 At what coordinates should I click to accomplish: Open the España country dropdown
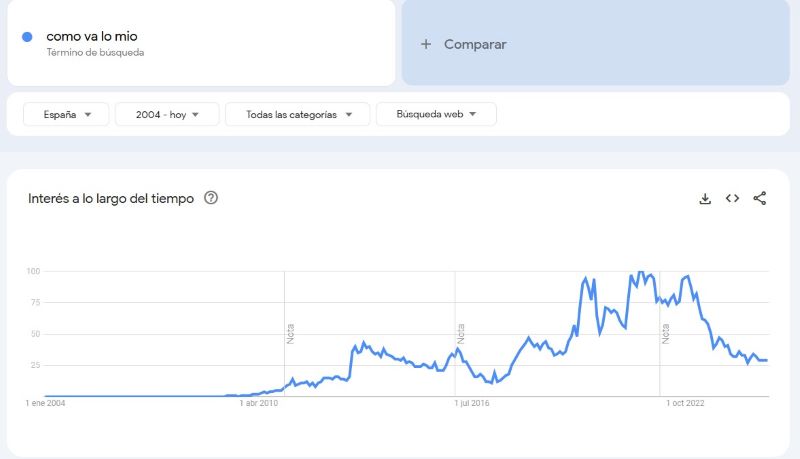66,114
